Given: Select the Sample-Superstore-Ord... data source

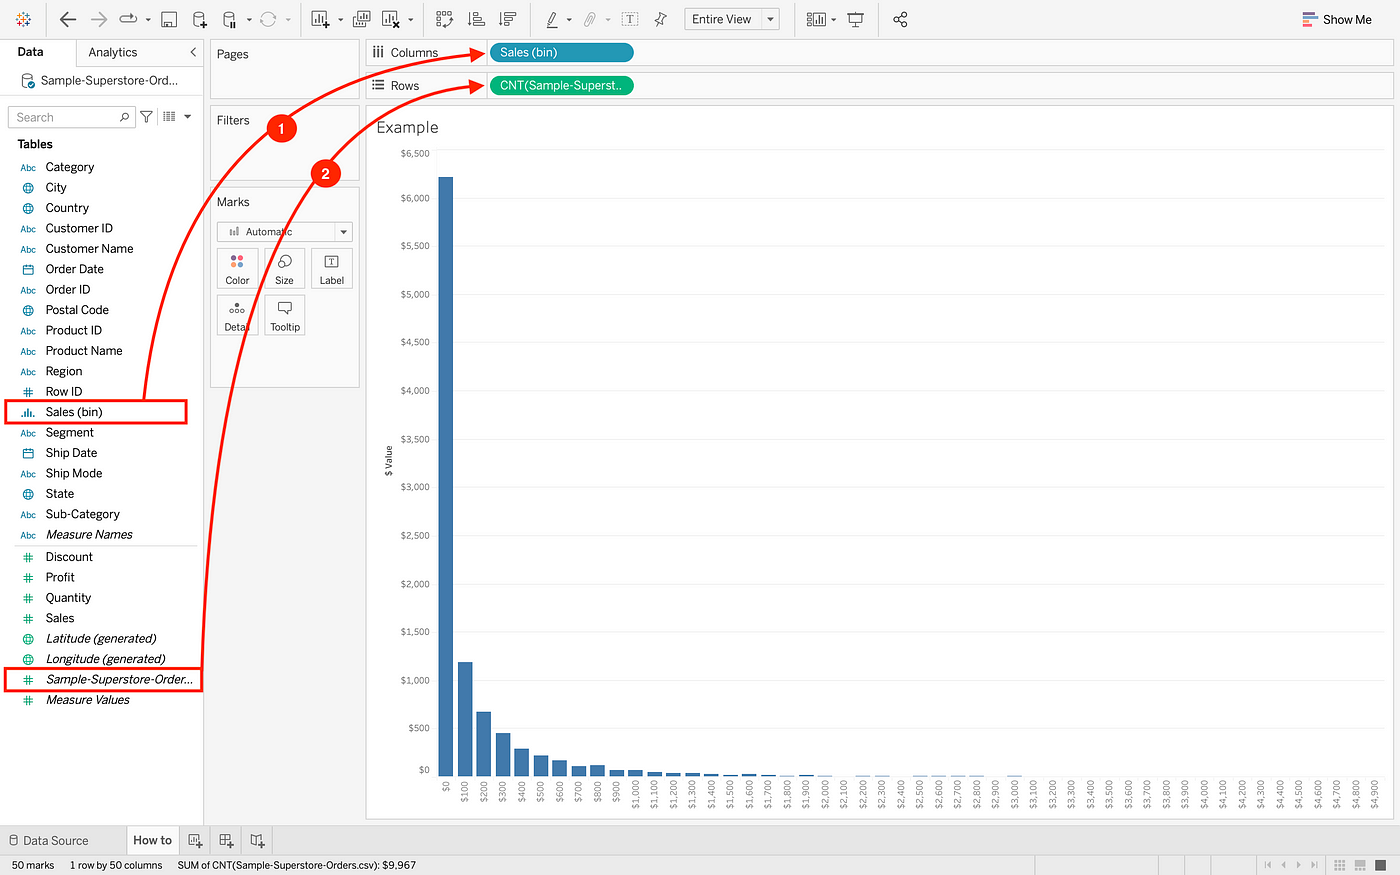Looking at the screenshot, I should click(100, 80).
